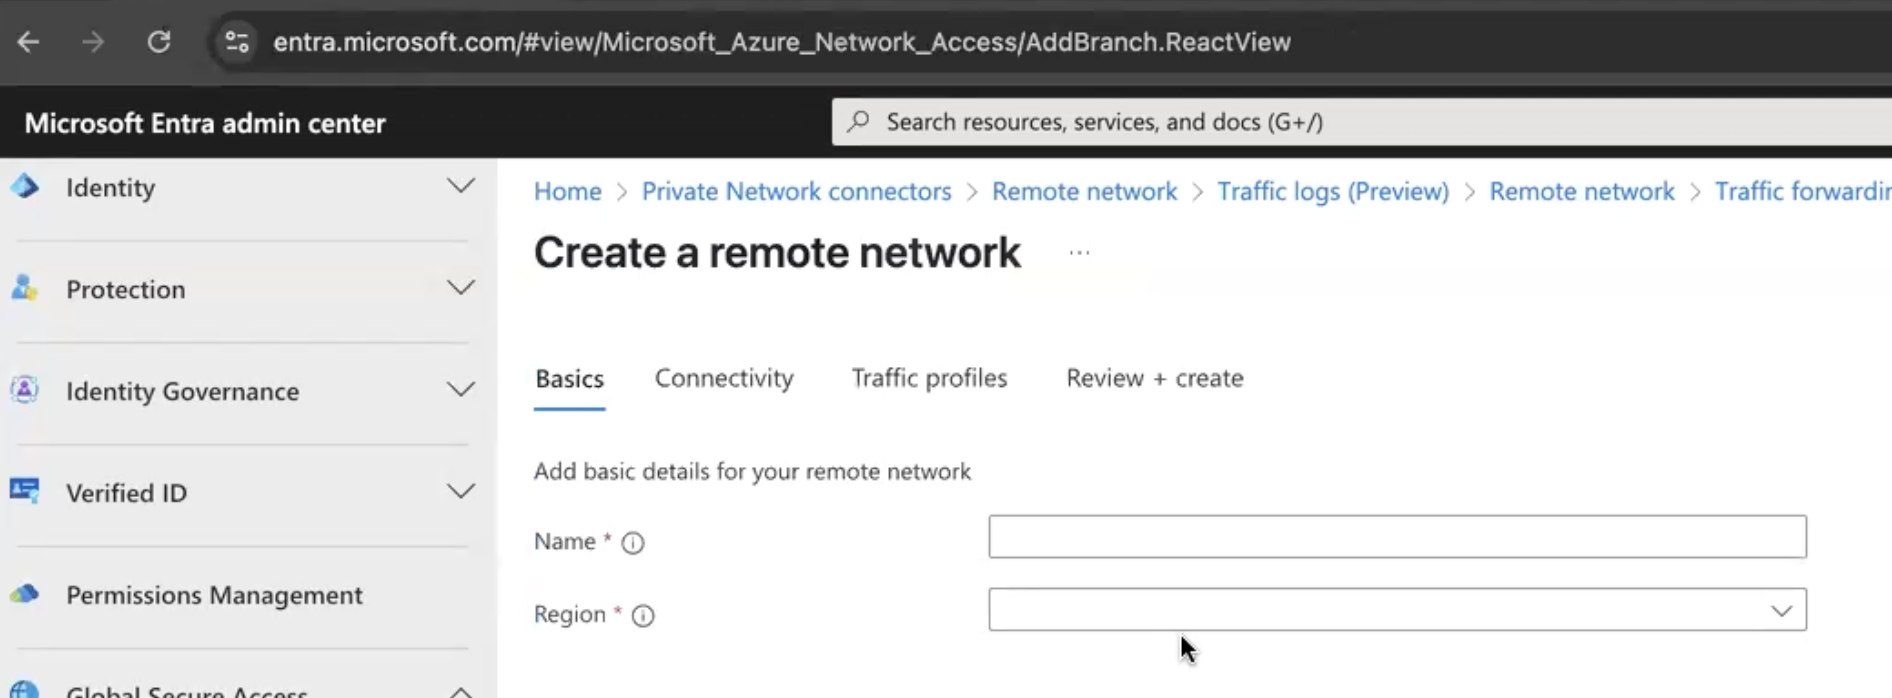Image resolution: width=1892 pixels, height=698 pixels.
Task: Reload the page with the refresh icon
Action: [159, 42]
